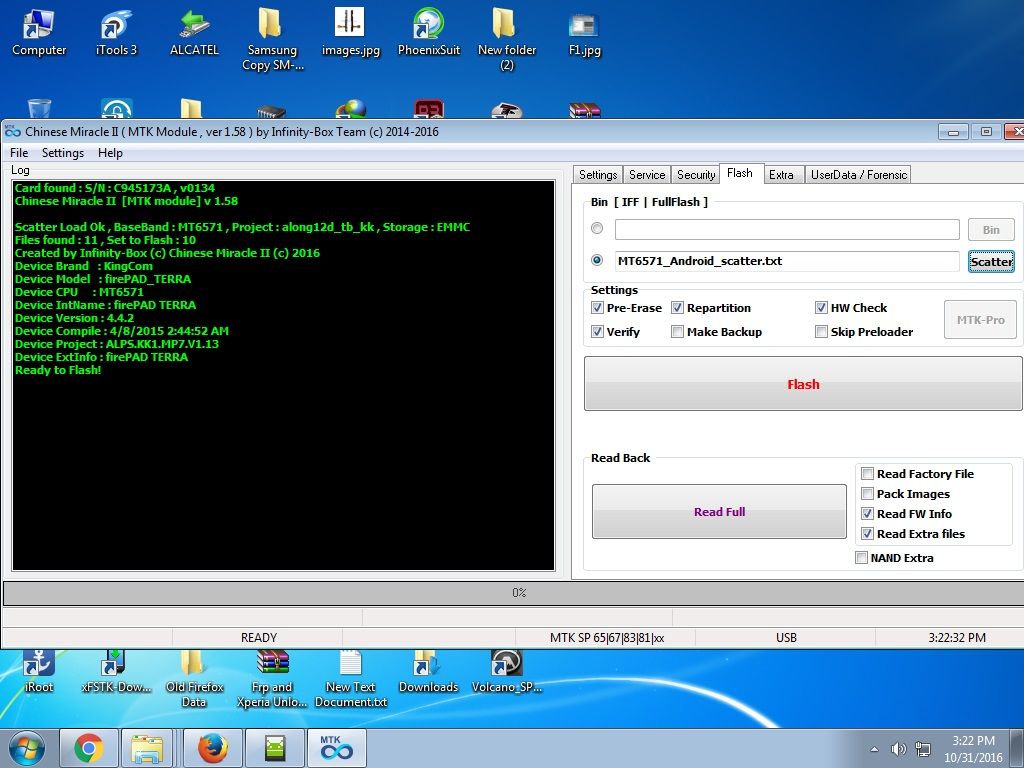The width and height of the screenshot is (1024, 768).
Task: Open the iTools 3 desktop shortcut
Action: coord(117,30)
